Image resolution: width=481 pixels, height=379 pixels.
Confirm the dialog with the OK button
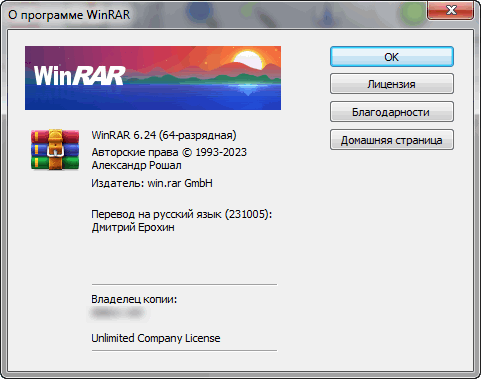392,57
